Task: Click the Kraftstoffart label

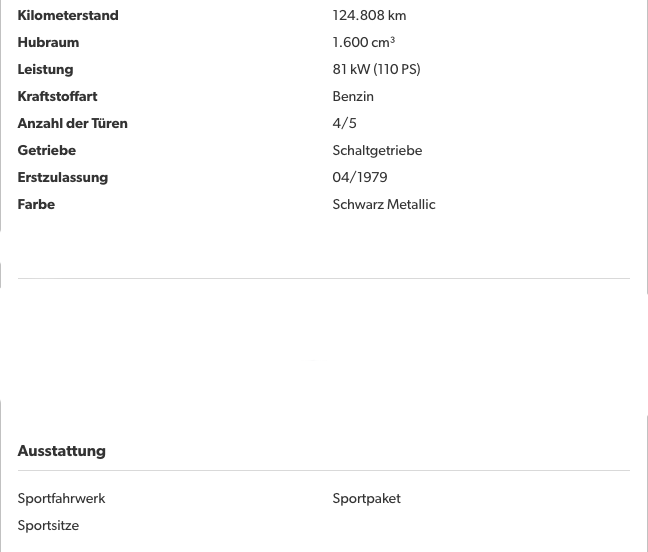Action: (x=57, y=96)
